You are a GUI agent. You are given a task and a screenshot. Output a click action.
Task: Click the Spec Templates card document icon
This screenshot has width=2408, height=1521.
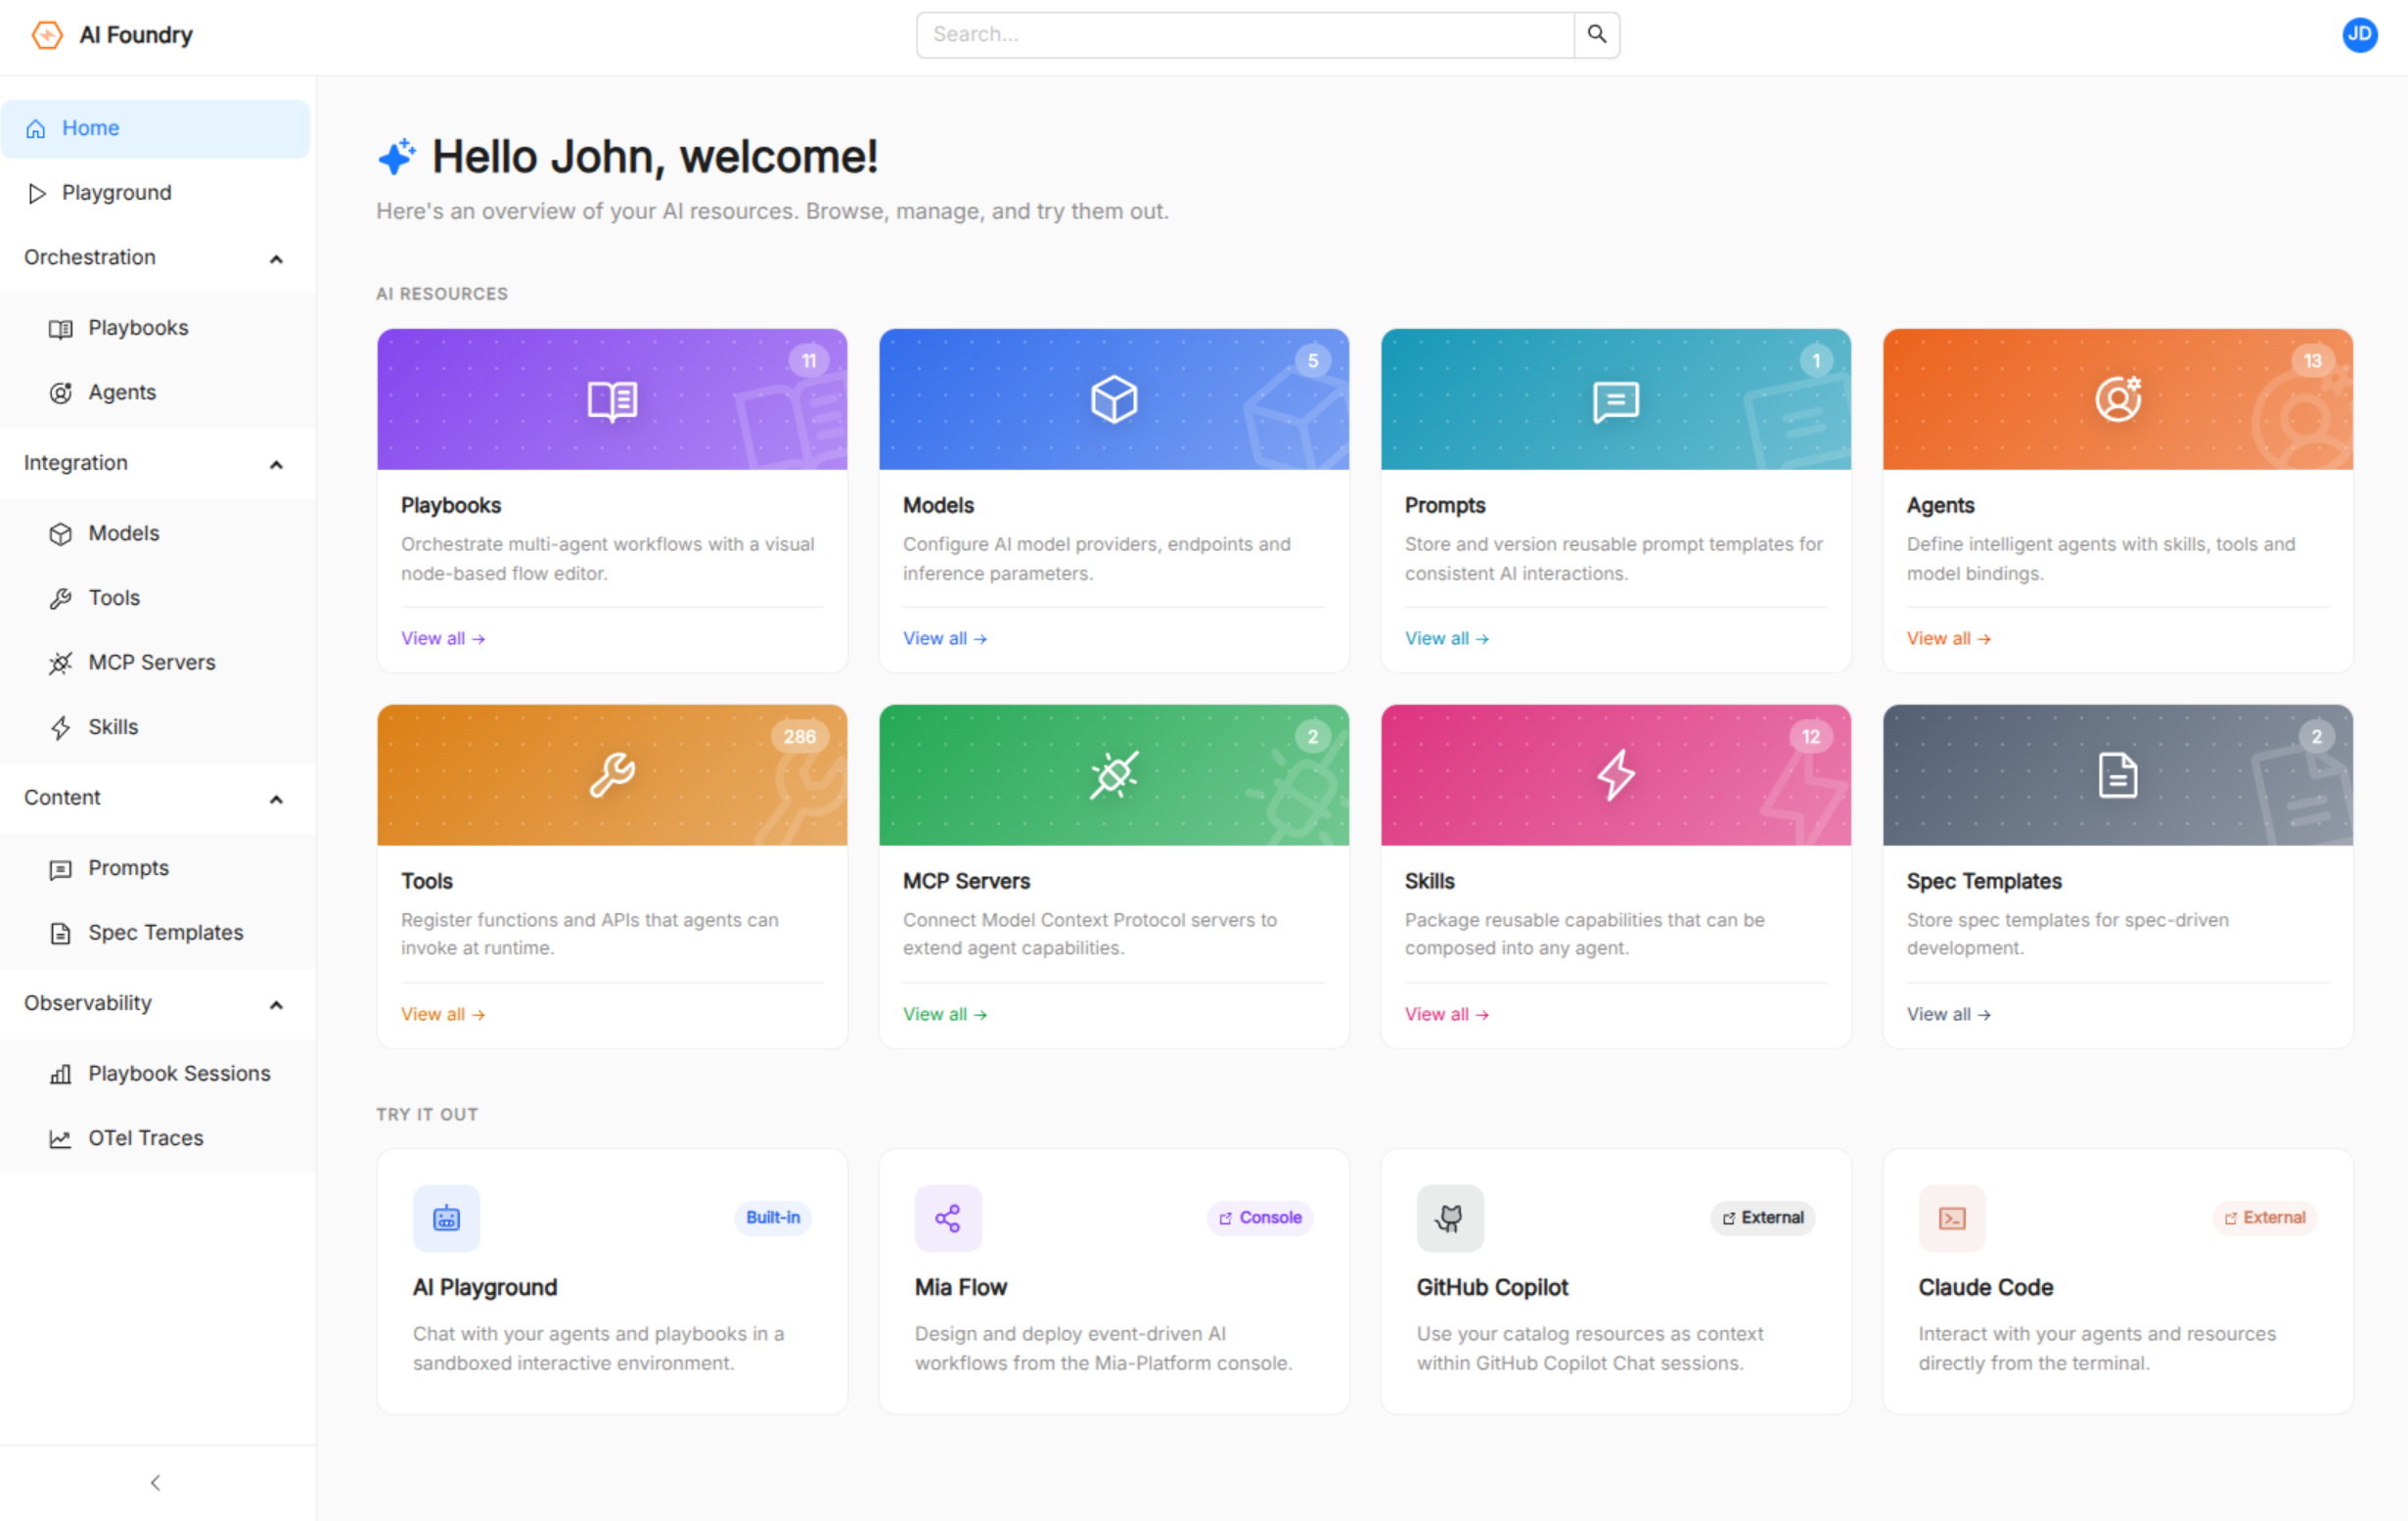coord(2117,775)
